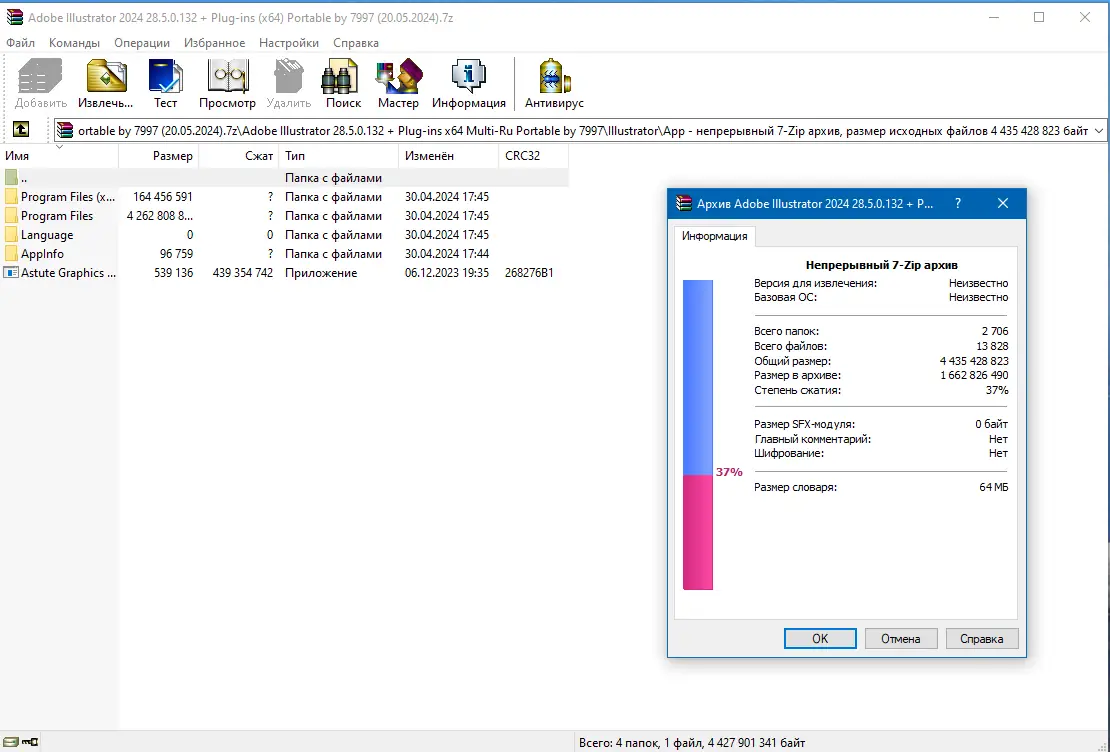Click the 'Всего файлов' value 13 828

click(x=992, y=346)
